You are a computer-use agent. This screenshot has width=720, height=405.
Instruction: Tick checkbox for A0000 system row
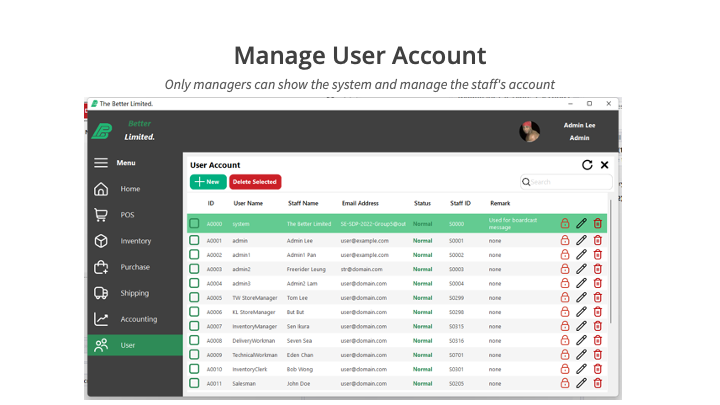click(x=194, y=223)
